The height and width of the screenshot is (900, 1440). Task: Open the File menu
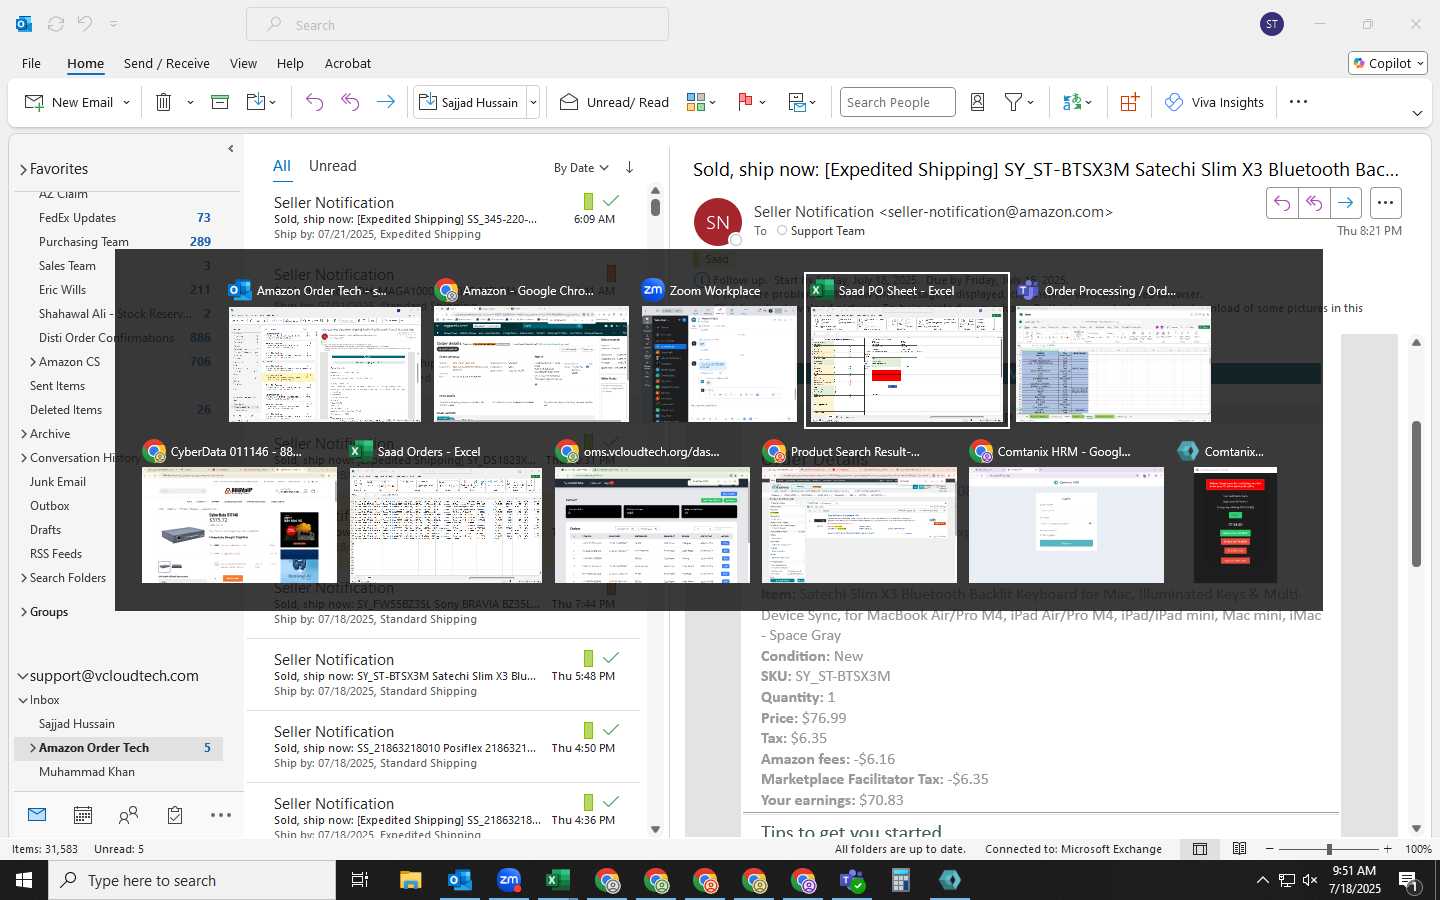pyautogui.click(x=32, y=63)
